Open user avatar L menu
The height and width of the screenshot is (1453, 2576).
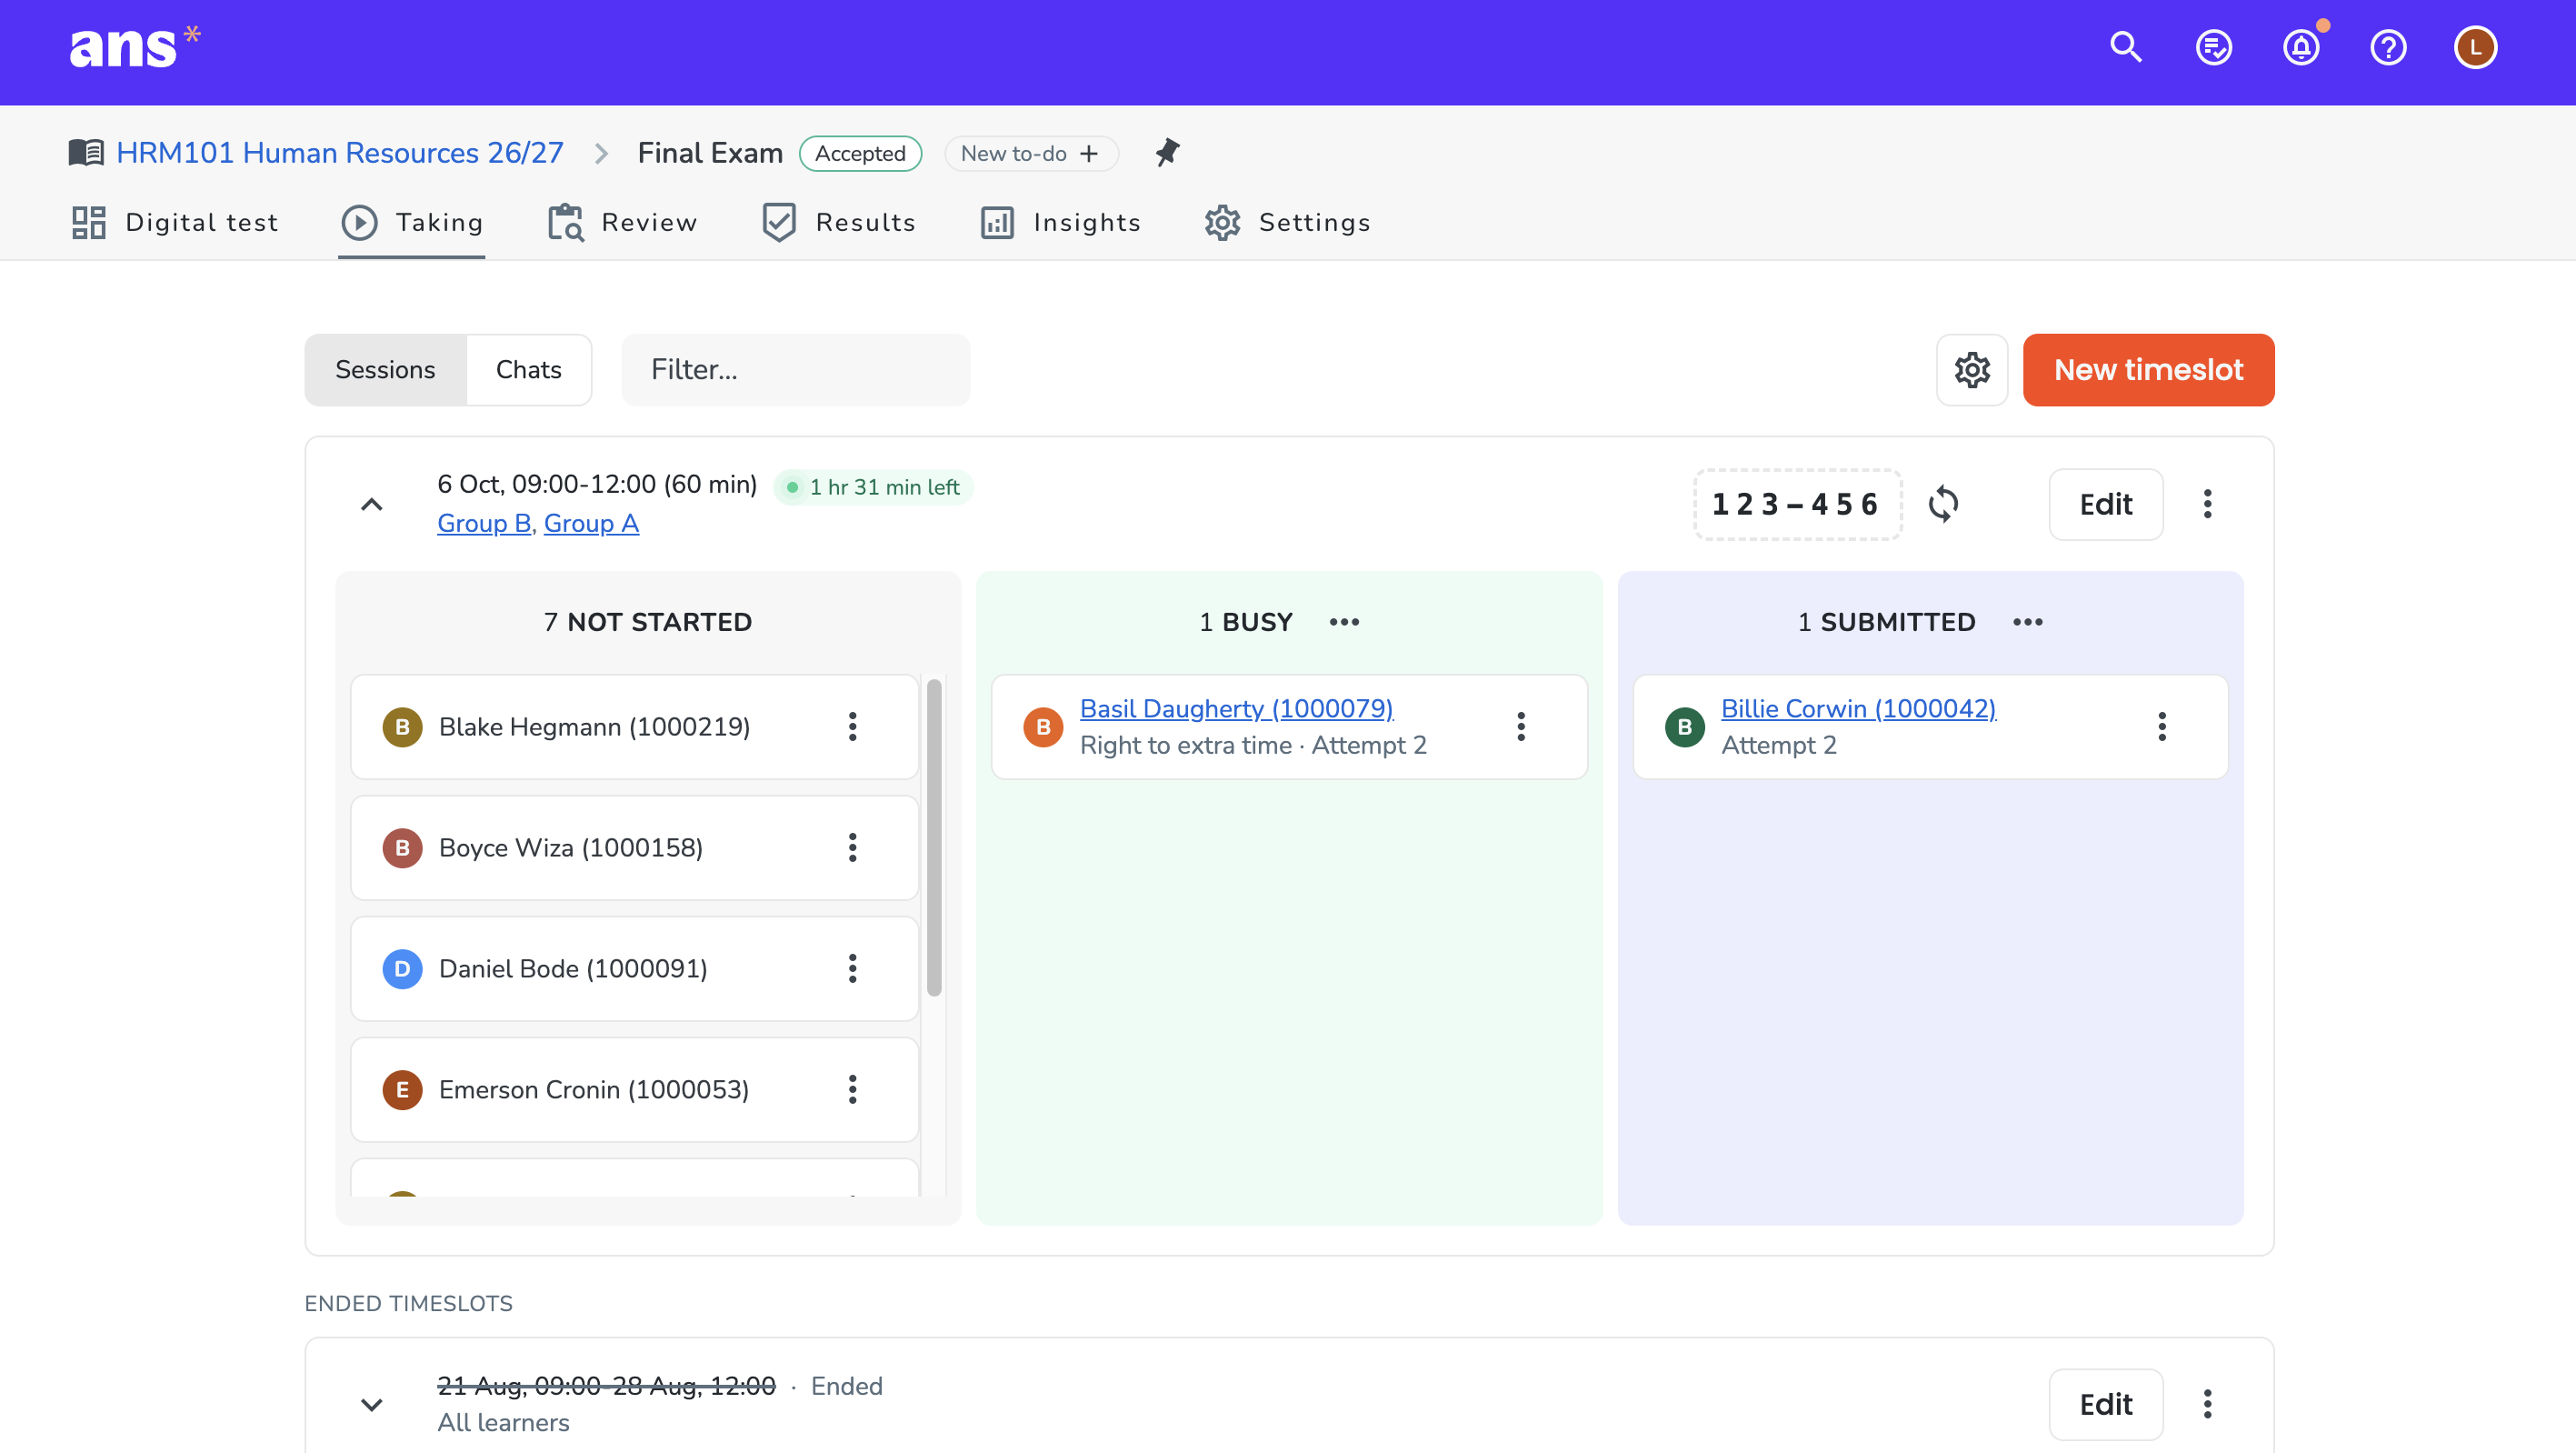pyautogui.click(x=2475, y=47)
